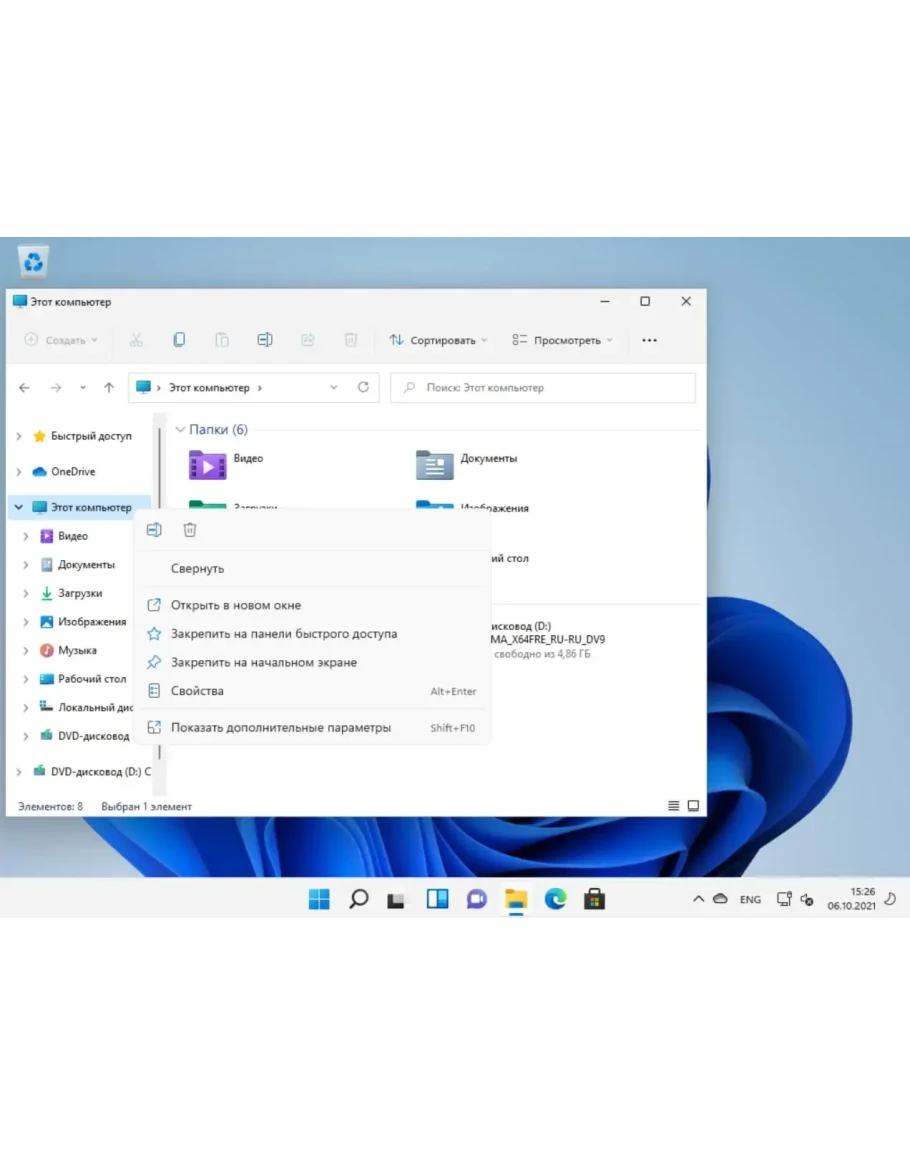Open the Просмотреть dropdown menu
The height and width of the screenshot is (1155, 910).
[562, 340]
